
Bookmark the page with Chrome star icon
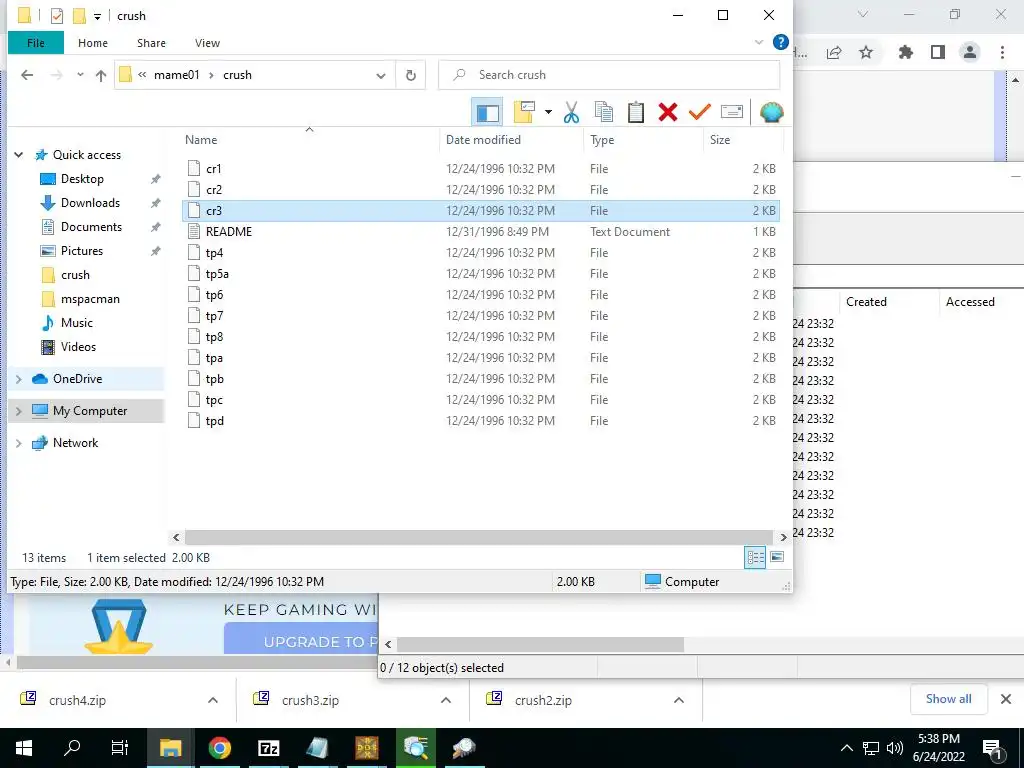pos(866,52)
